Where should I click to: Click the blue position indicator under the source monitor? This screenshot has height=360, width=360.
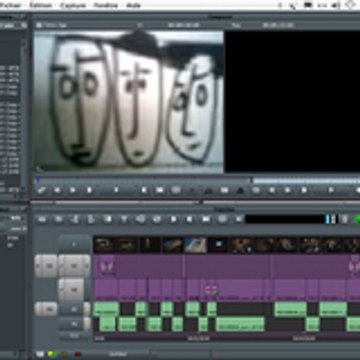click(x=38, y=181)
